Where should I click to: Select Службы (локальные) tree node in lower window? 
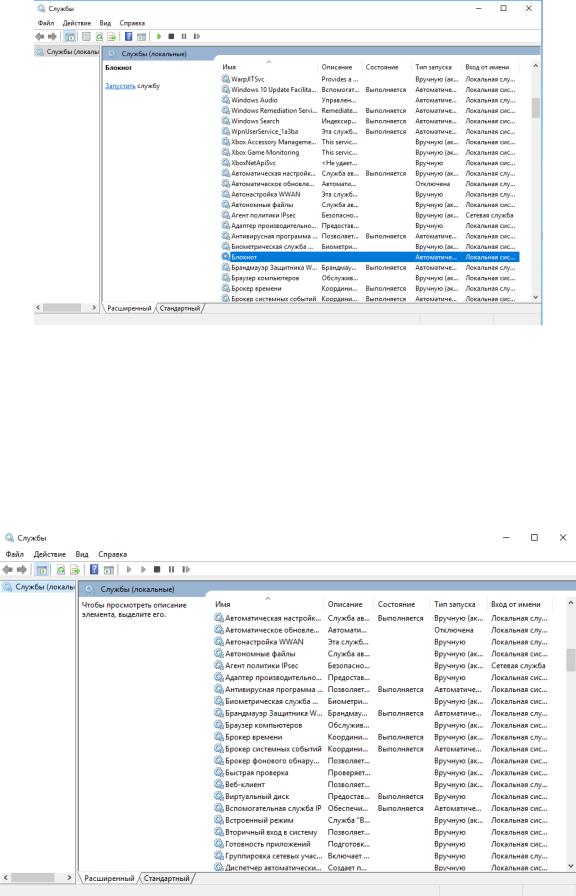(39, 587)
